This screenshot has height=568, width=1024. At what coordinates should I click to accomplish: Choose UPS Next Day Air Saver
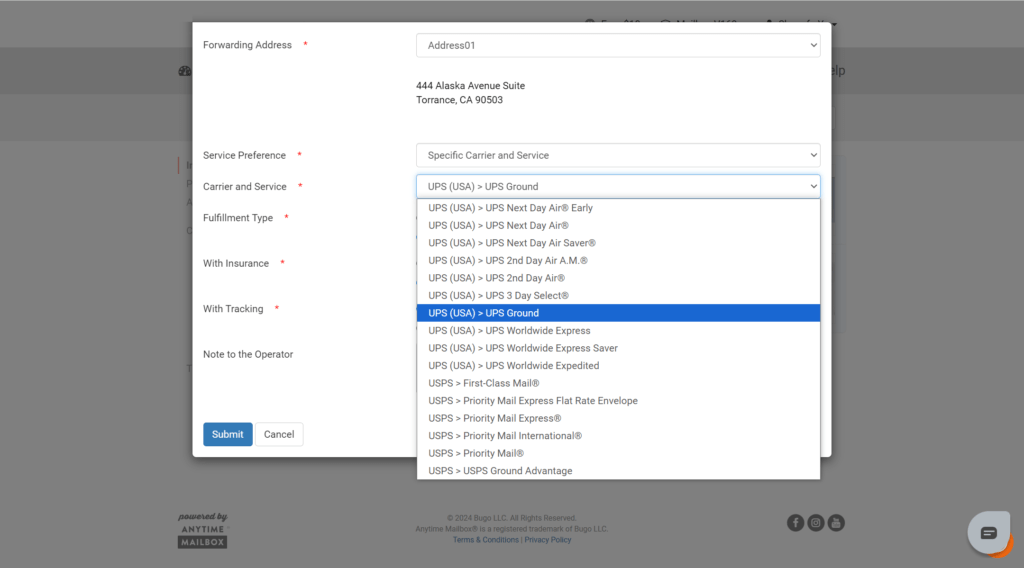[x=618, y=243]
